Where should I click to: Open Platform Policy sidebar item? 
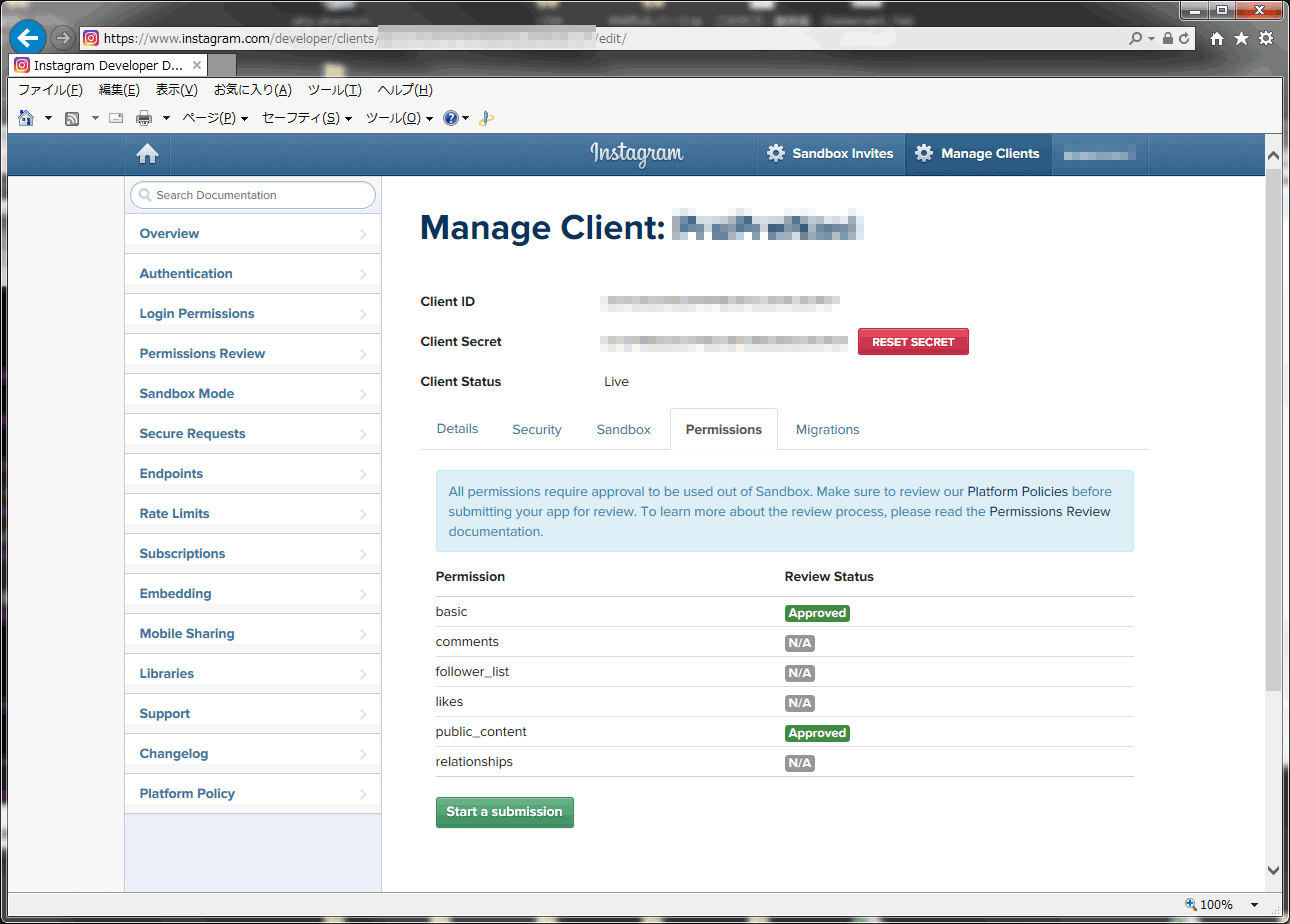pos(253,793)
